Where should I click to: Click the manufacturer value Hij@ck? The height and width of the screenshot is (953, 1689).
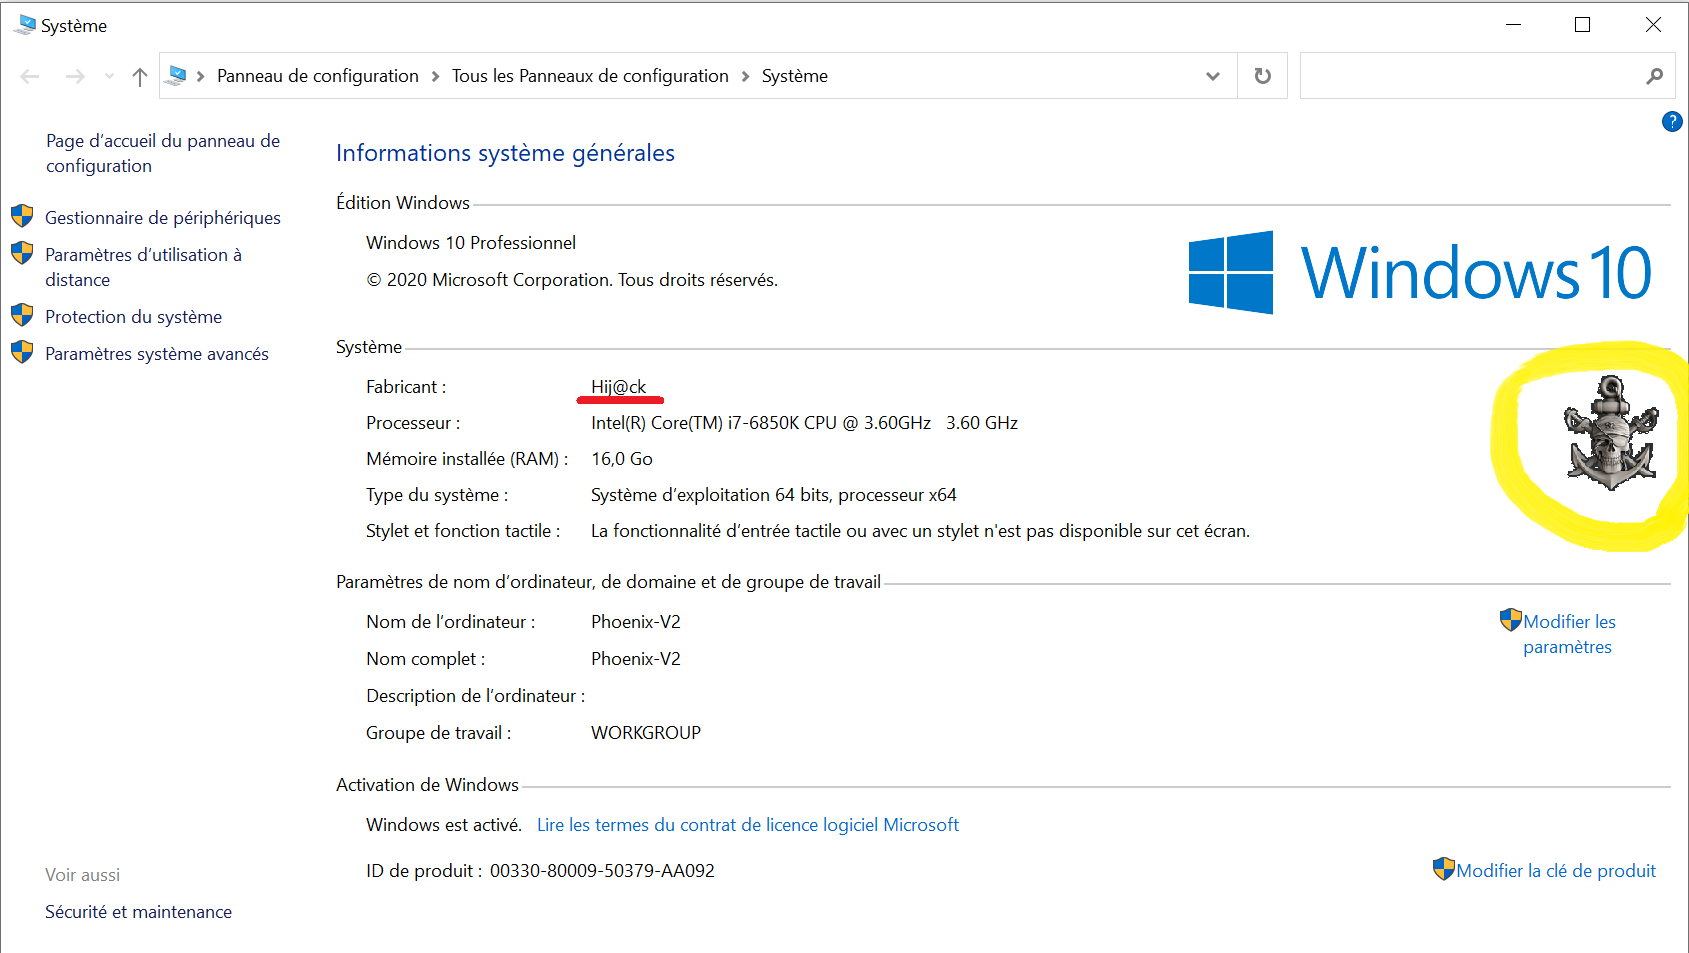618,386
